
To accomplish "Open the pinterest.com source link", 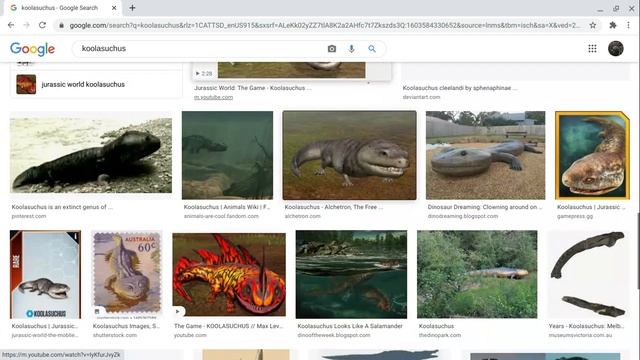I will pyautogui.click(x=29, y=216).
